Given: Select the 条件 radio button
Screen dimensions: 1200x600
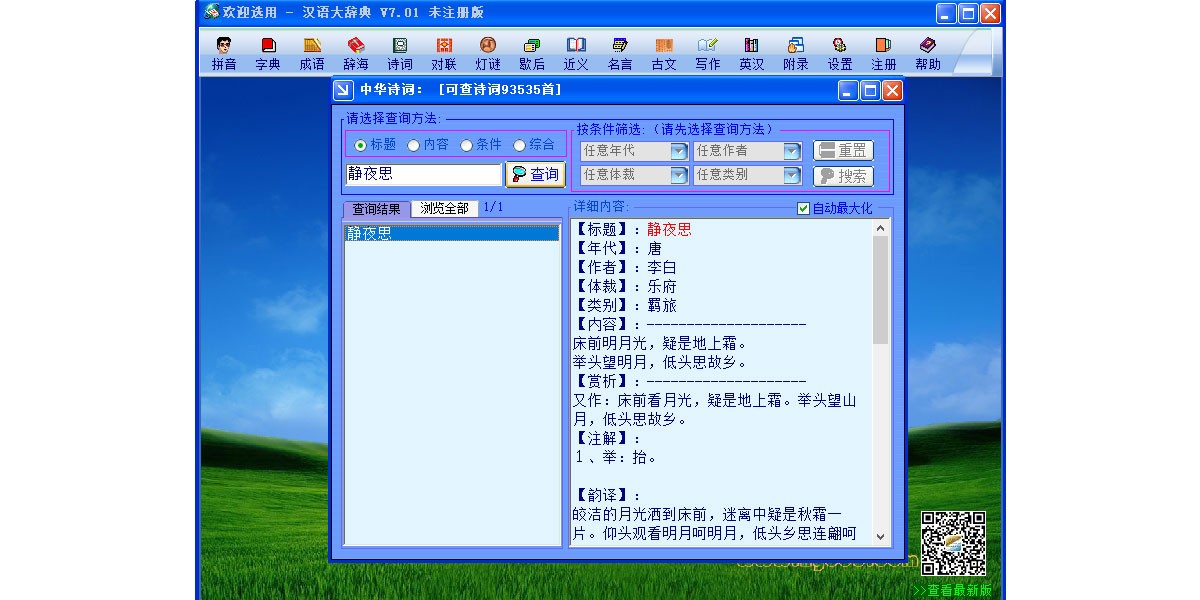Looking at the screenshot, I should 466,145.
